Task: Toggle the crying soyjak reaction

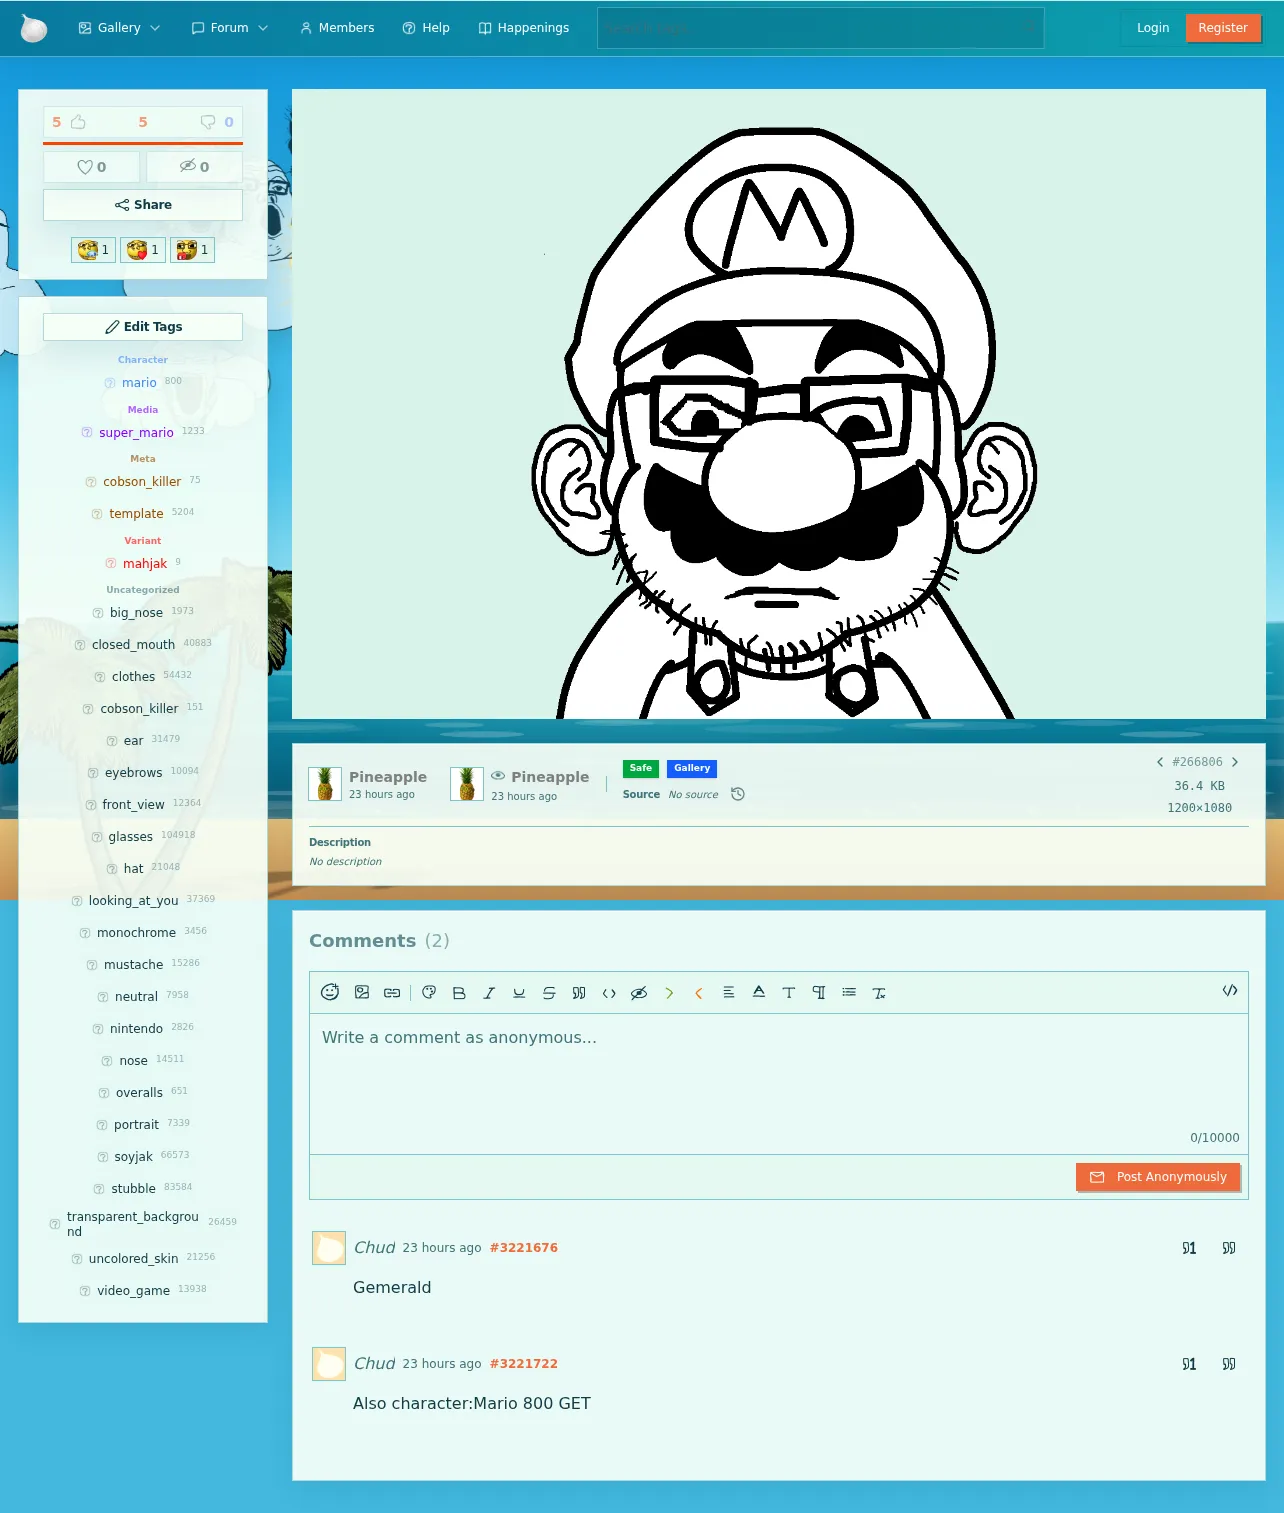Action: click(x=94, y=250)
